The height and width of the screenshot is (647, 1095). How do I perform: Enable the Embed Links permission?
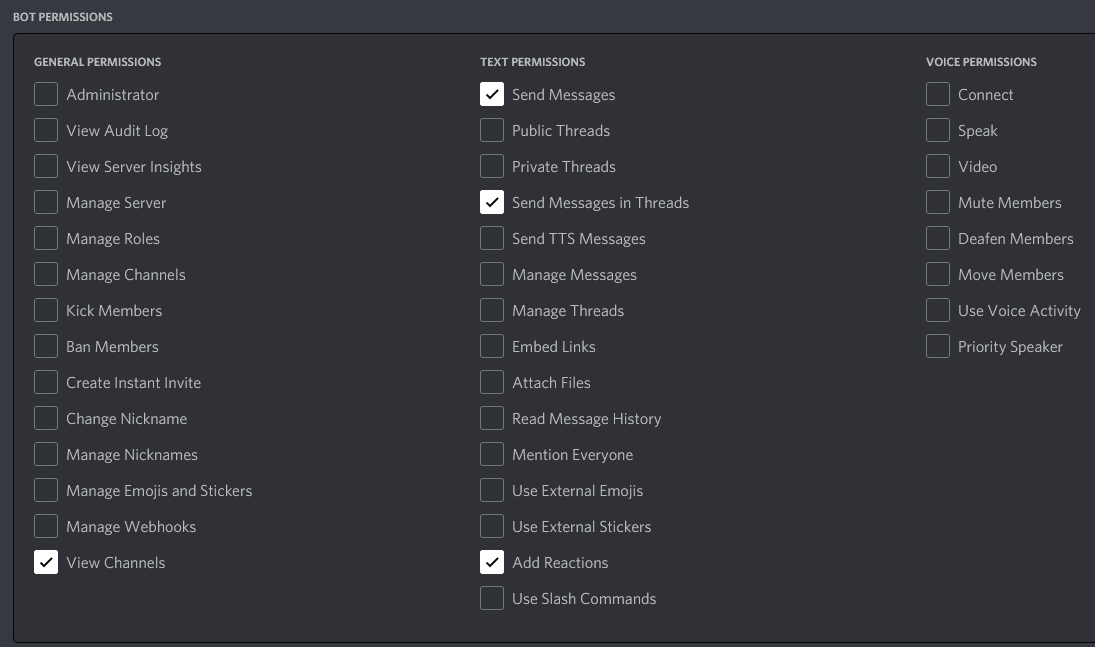(491, 346)
